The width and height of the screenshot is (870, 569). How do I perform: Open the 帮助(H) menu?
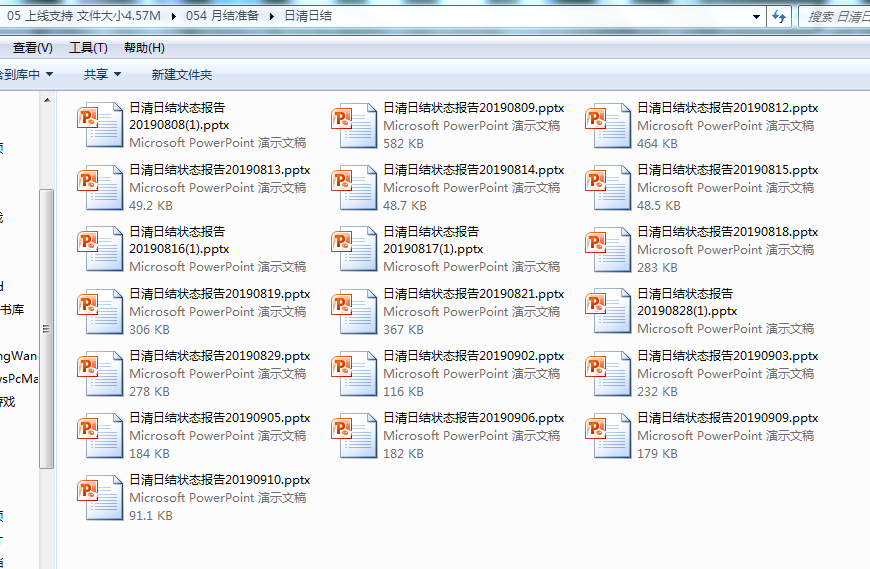tap(144, 48)
